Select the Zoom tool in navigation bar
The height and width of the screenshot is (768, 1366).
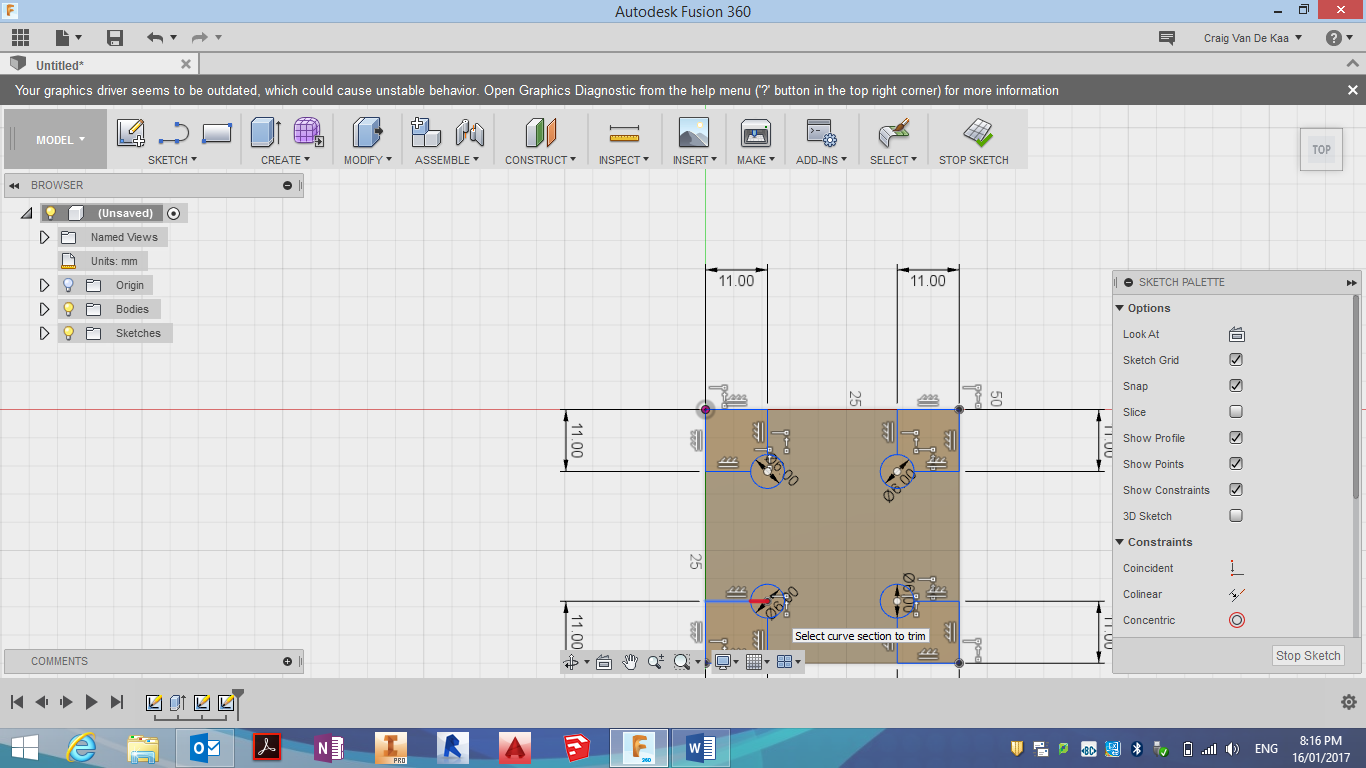click(656, 662)
